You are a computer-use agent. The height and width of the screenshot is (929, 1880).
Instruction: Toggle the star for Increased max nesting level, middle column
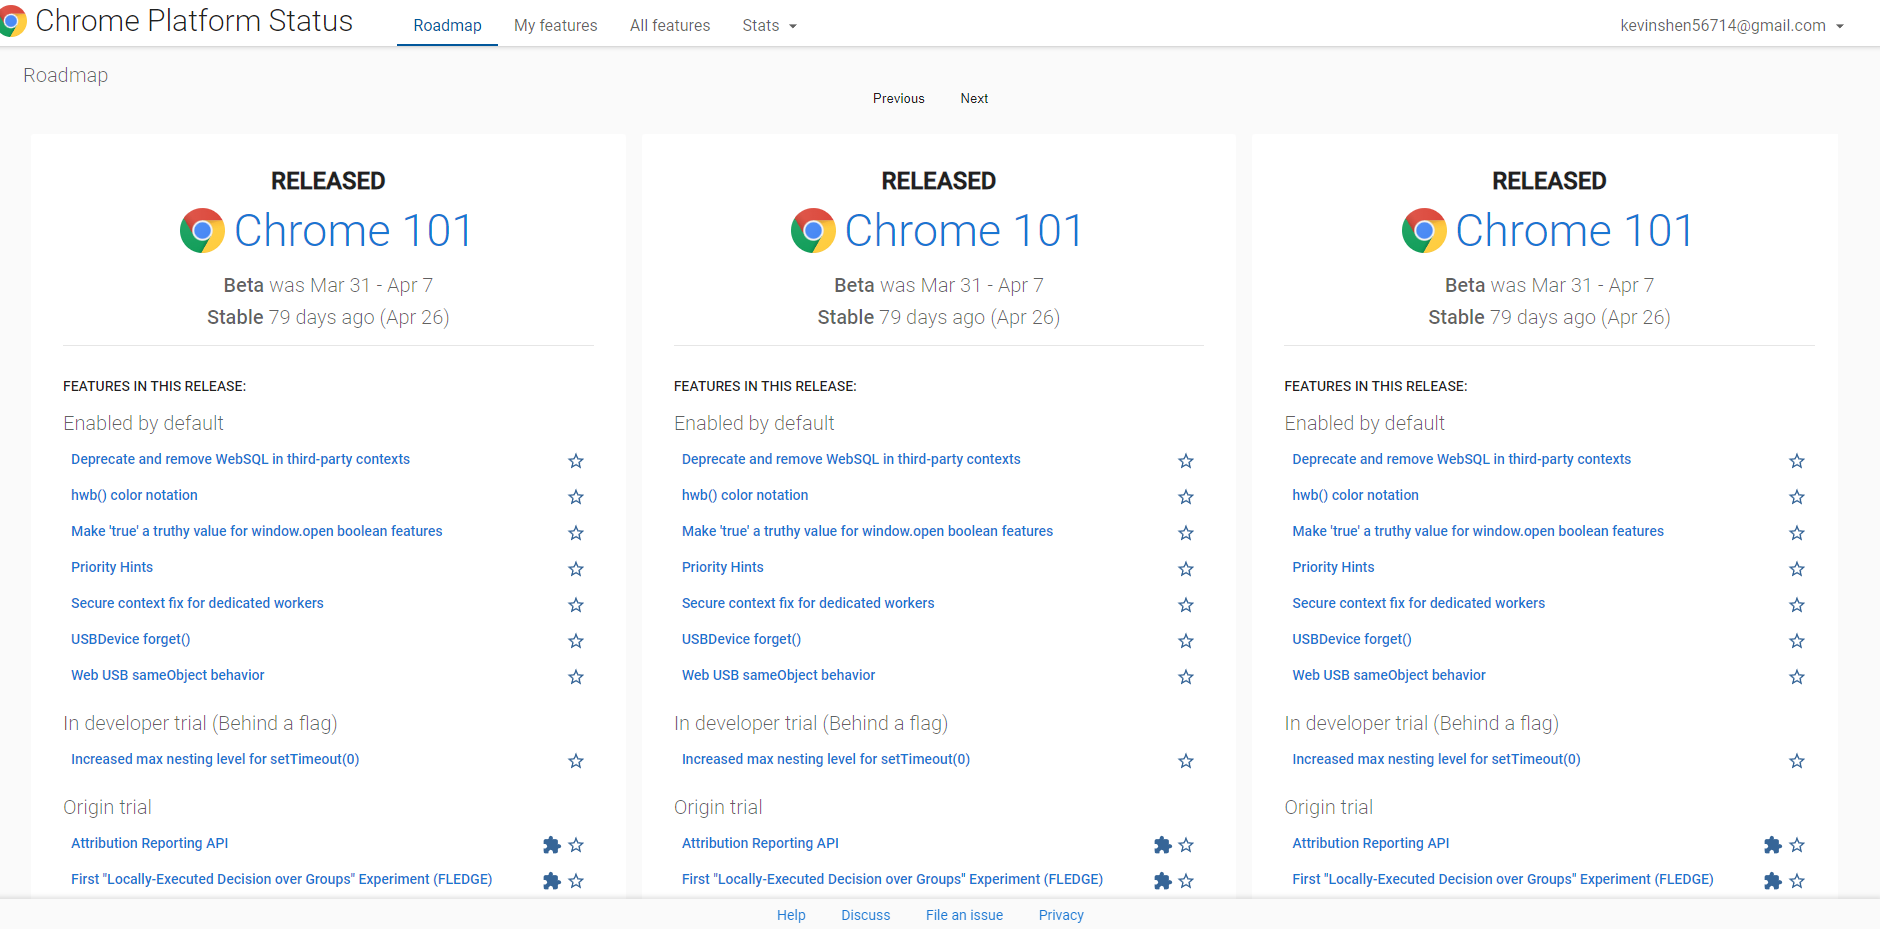pyautogui.click(x=1186, y=761)
